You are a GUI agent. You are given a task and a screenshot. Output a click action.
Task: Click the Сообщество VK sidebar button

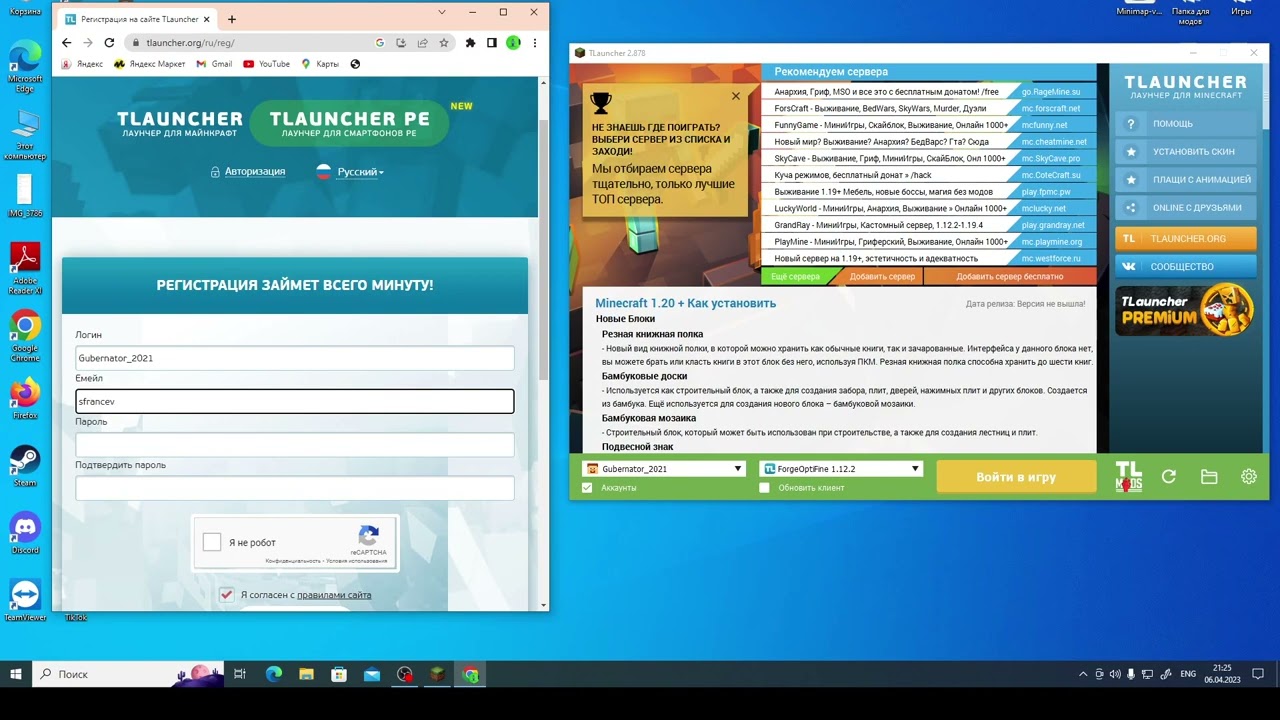(1185, 267)
